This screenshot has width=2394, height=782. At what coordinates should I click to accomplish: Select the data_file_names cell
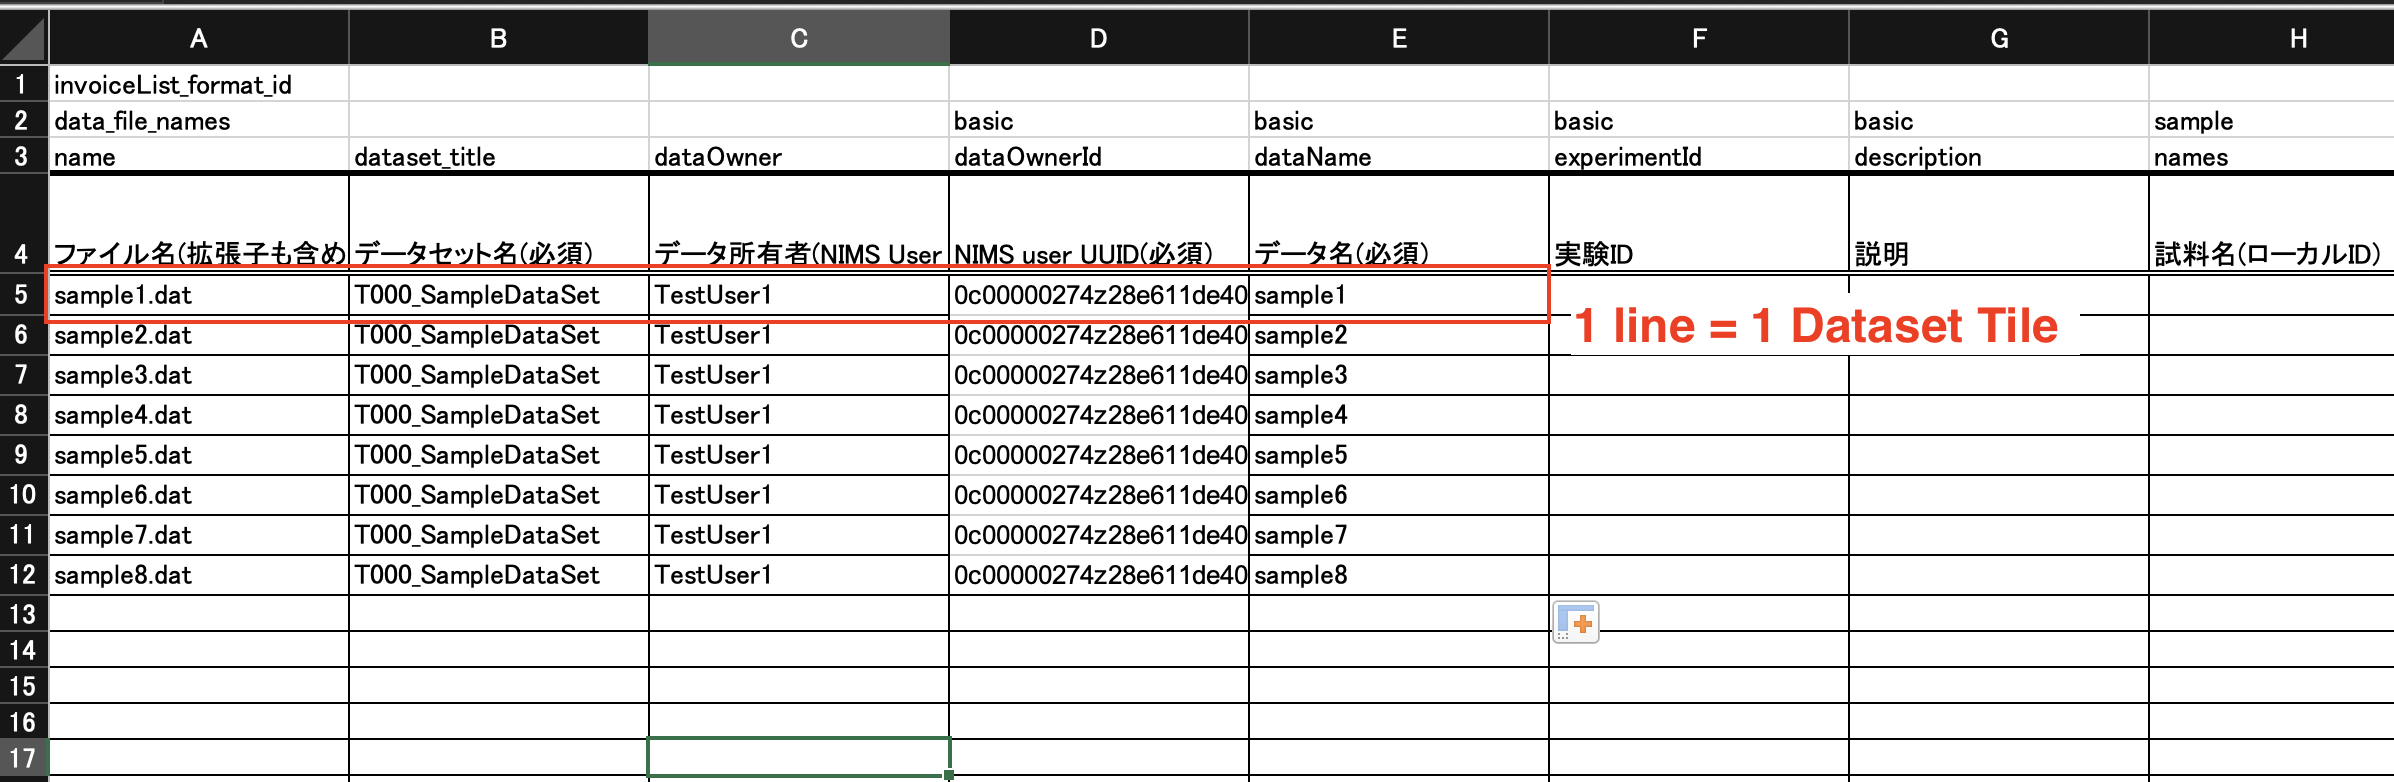pyautogui.click(x=198, y=121)
